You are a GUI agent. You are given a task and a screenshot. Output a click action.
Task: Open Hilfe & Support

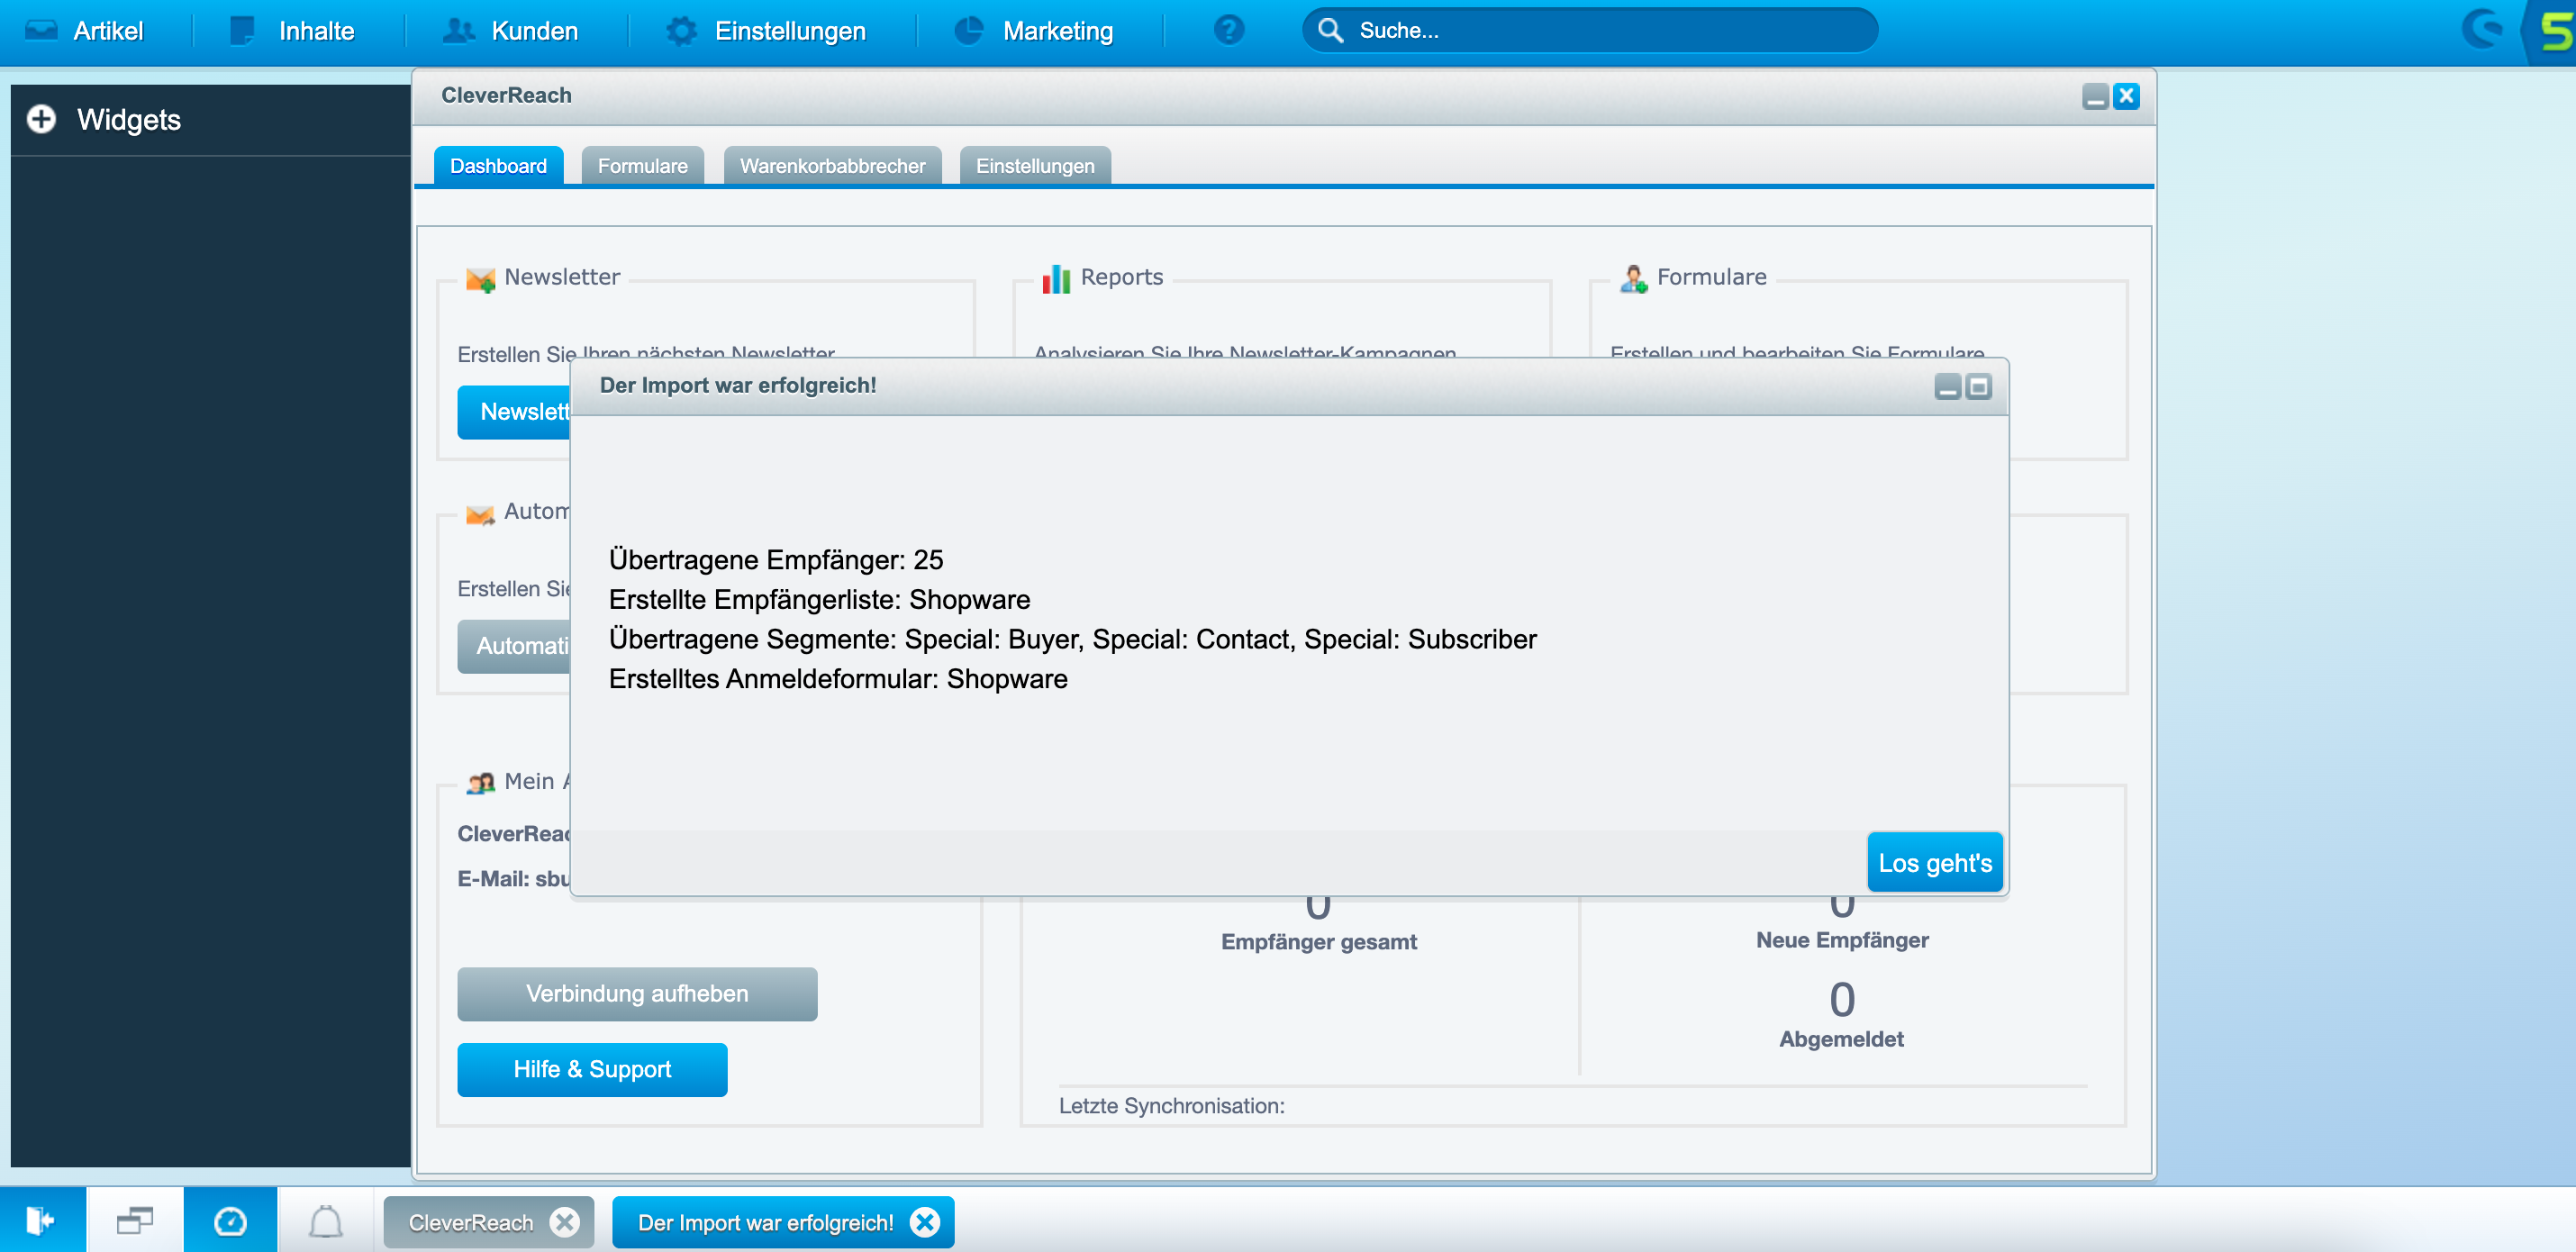pyautogui.click(x=592, y=1069)
